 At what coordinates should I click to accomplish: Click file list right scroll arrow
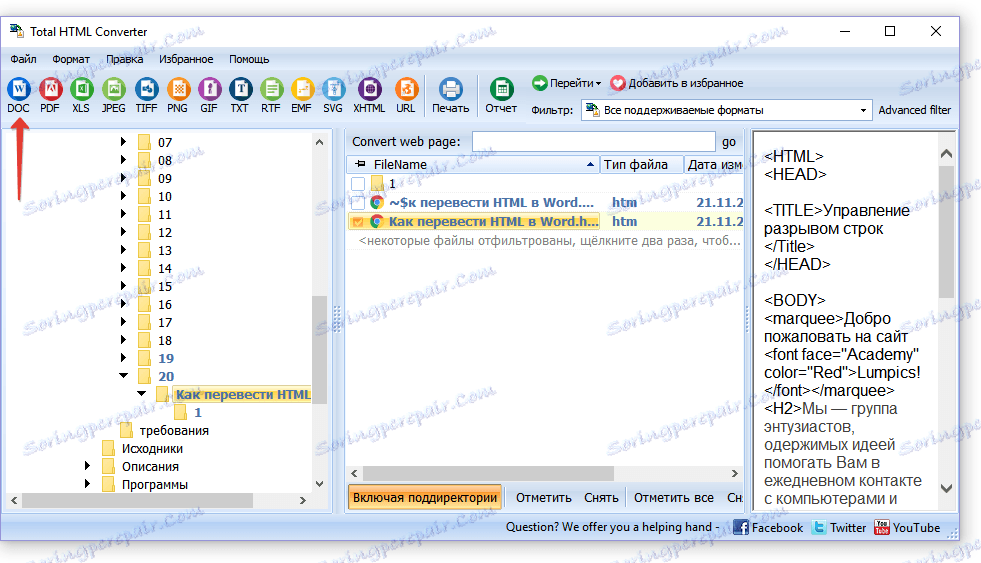(x=734, y=474)
